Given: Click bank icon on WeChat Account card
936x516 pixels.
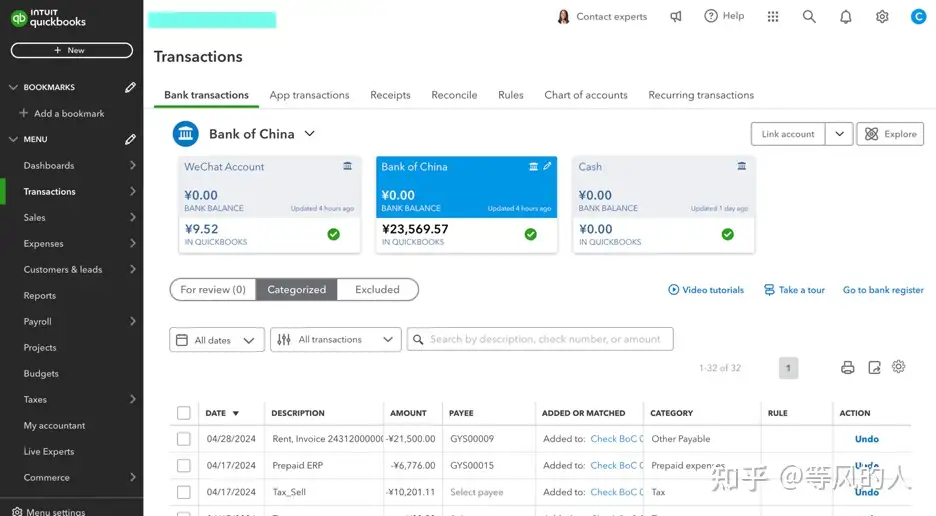Looking at the screenshot, I should (347, 166).
